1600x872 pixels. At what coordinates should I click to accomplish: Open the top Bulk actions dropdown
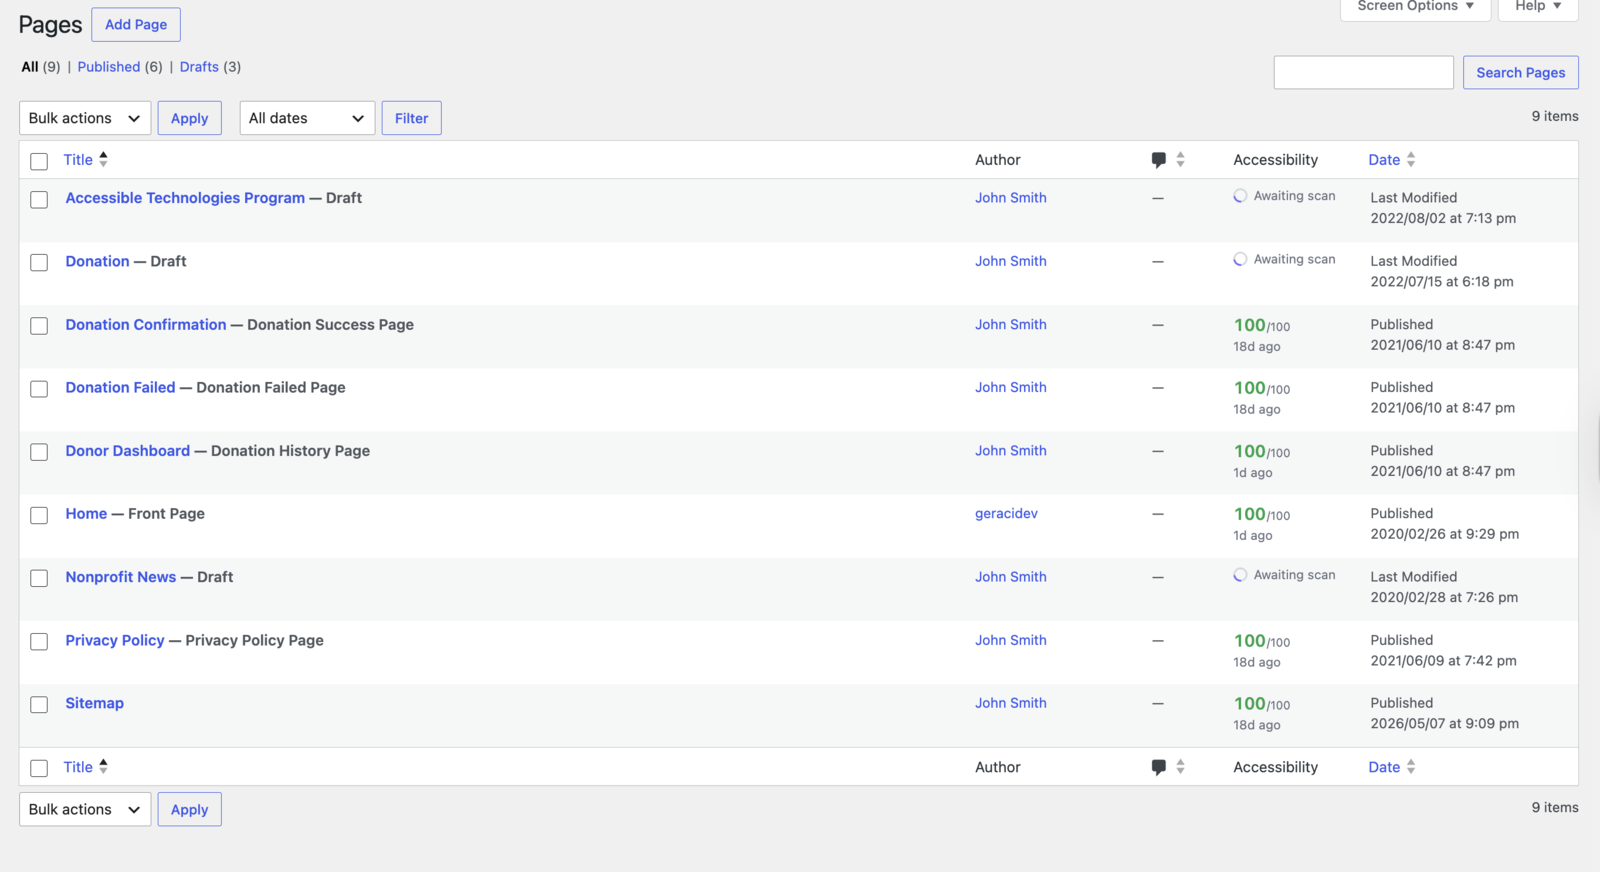click(x=85, y=118)
